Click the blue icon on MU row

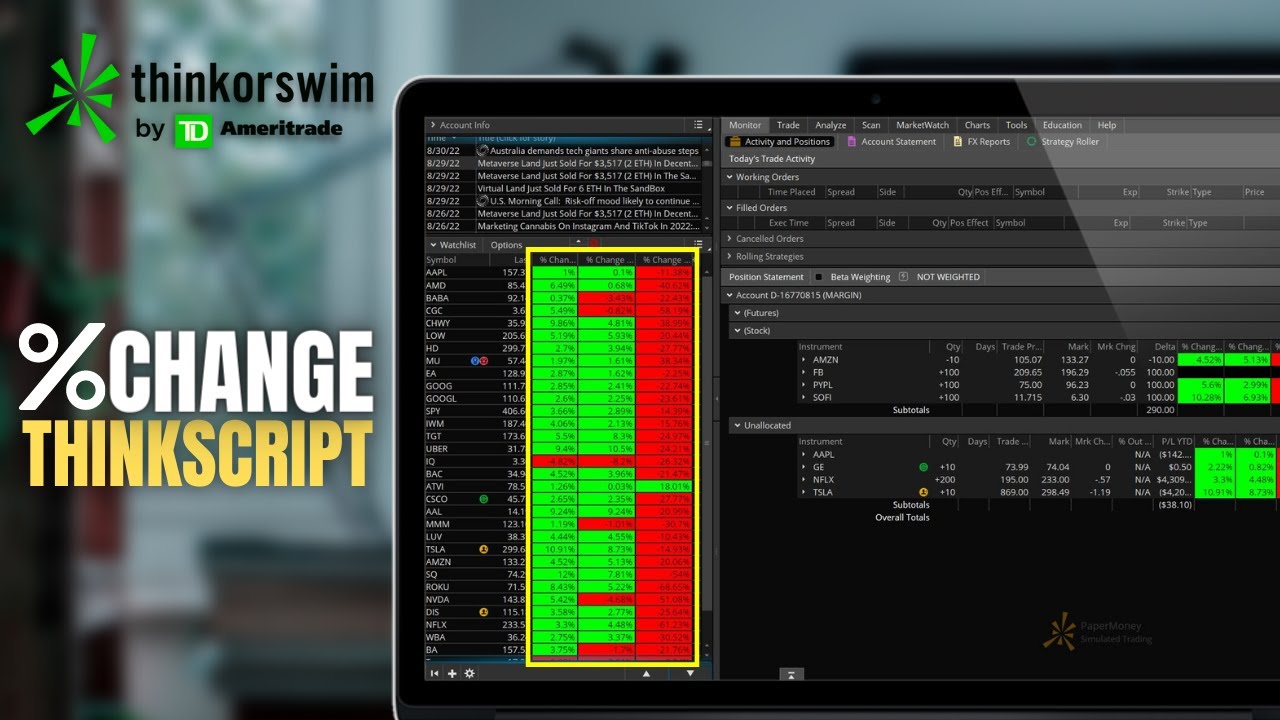click(x=475, y=360)
